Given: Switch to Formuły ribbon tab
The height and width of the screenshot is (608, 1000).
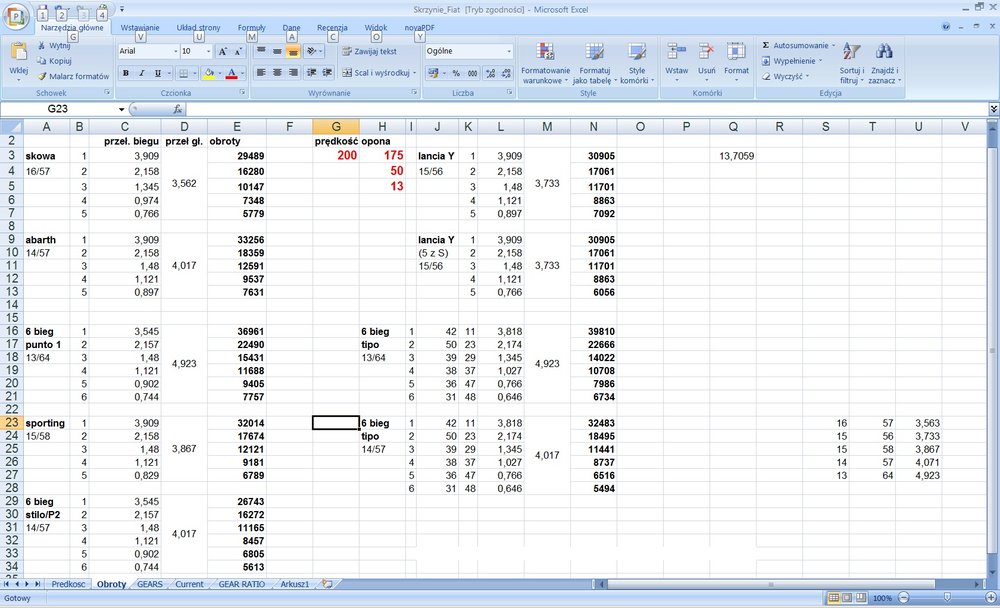Looking at the screenshot, I should click(x=251, y=27).
